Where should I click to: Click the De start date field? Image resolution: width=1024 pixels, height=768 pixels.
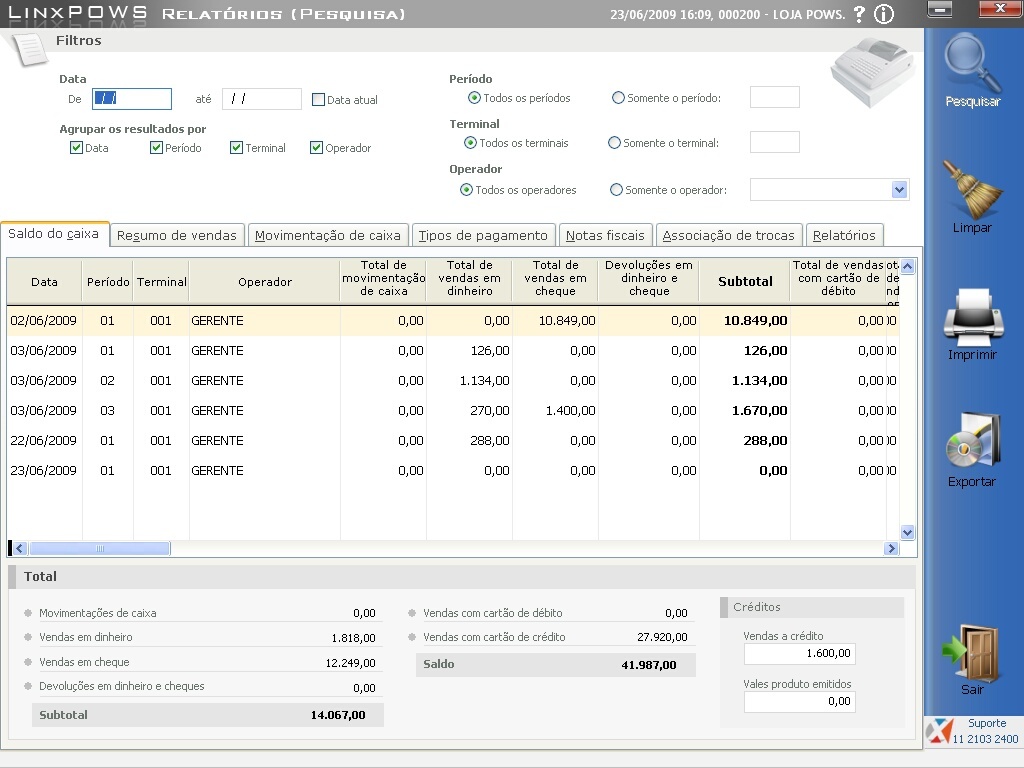point(132,99)
